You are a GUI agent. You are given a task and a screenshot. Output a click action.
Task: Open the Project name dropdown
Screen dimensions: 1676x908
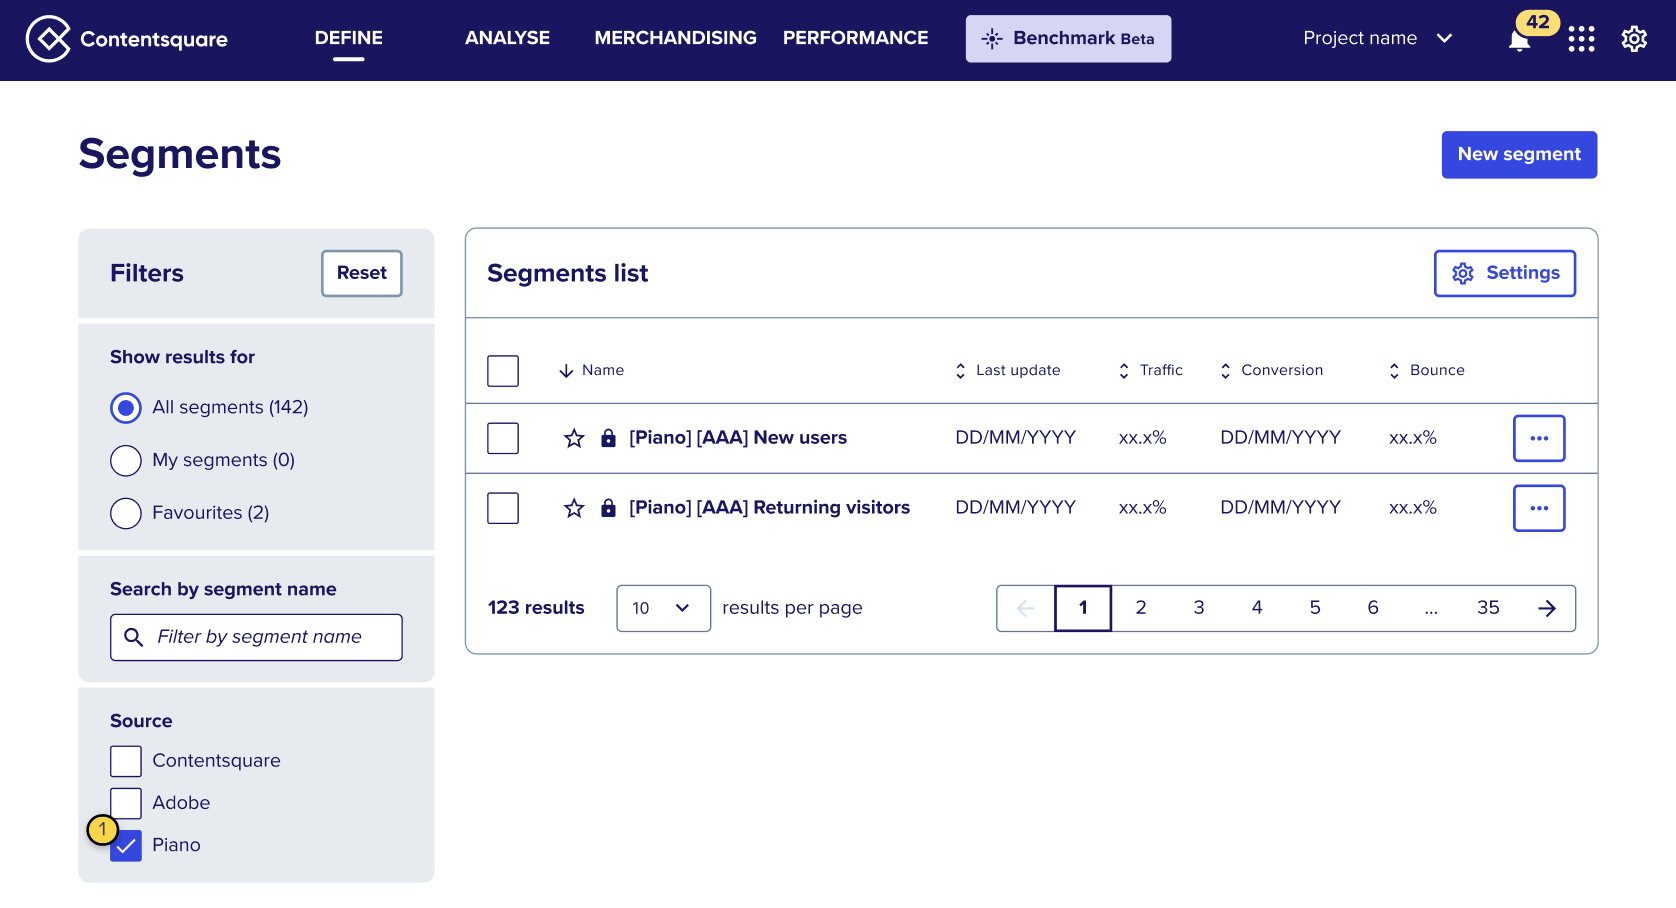pyautogui.click(x=1377, y=39)
